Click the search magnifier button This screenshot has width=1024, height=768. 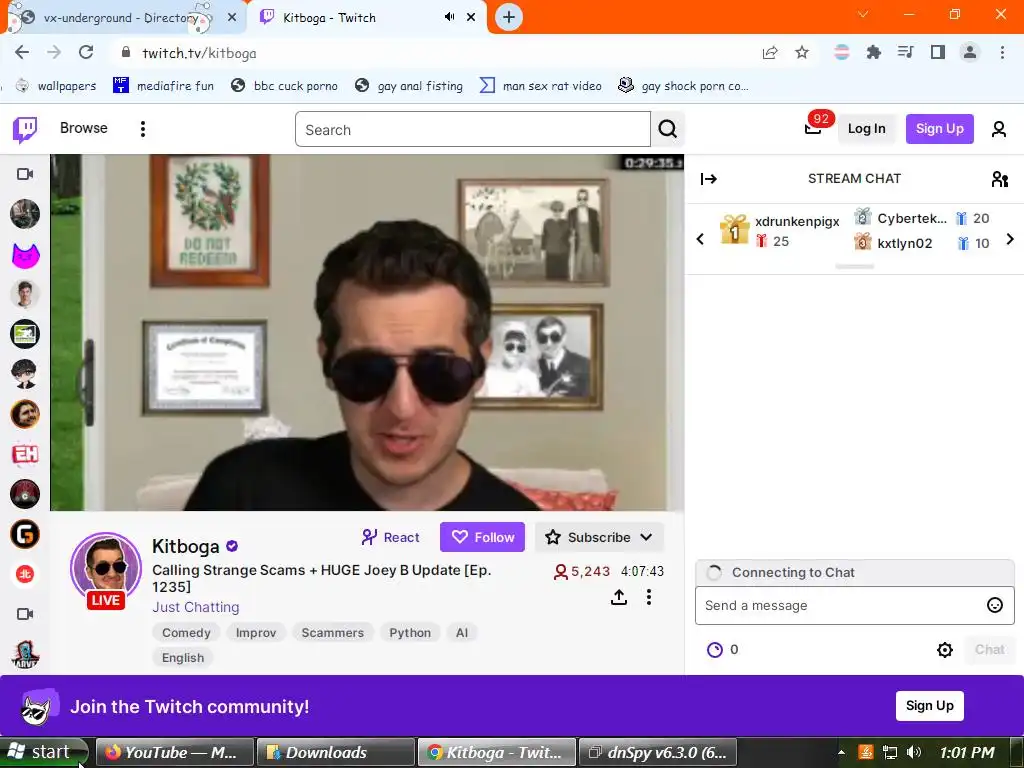click(667, 129)
